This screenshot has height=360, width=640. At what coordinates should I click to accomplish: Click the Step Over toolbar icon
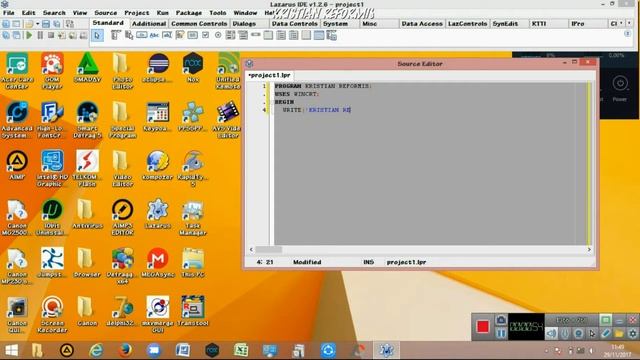[73, 36]
